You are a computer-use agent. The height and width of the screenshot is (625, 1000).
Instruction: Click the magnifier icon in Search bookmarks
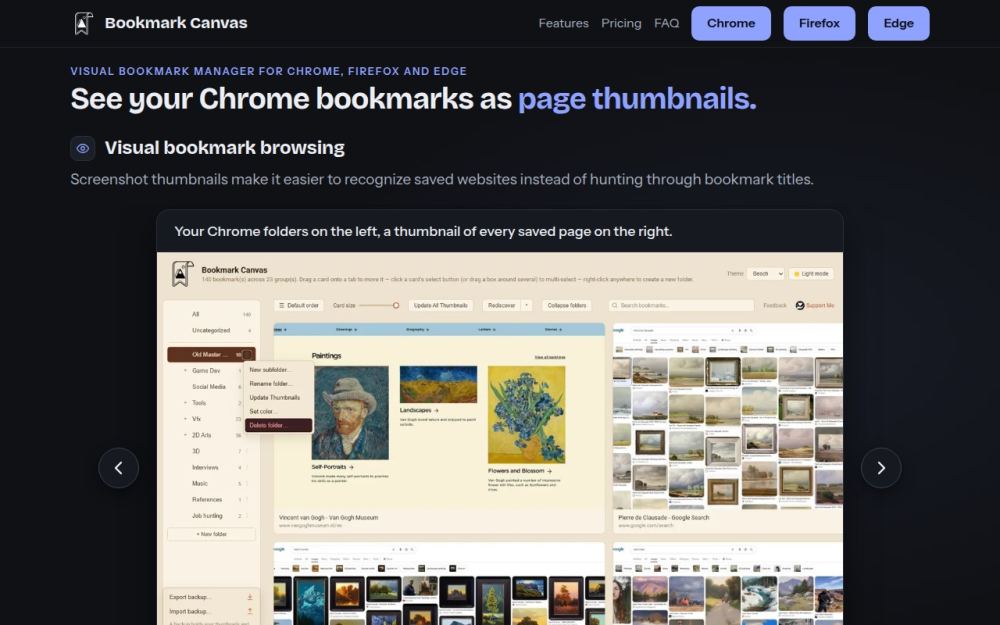(x=614, y=305)
